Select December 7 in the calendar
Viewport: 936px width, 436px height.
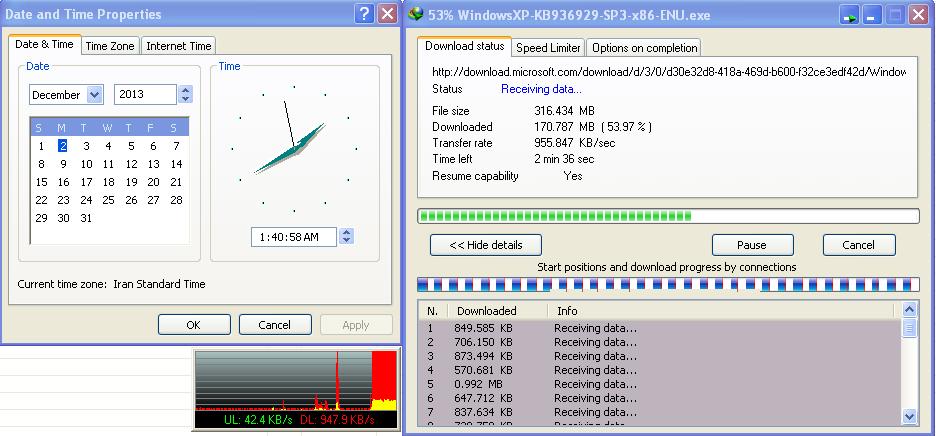(x=176, y=146)
